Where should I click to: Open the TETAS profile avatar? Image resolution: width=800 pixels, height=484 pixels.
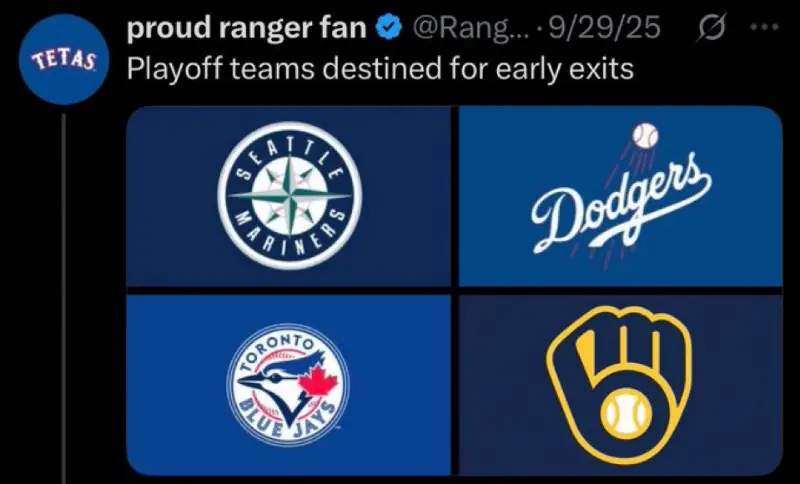[63, 62]
